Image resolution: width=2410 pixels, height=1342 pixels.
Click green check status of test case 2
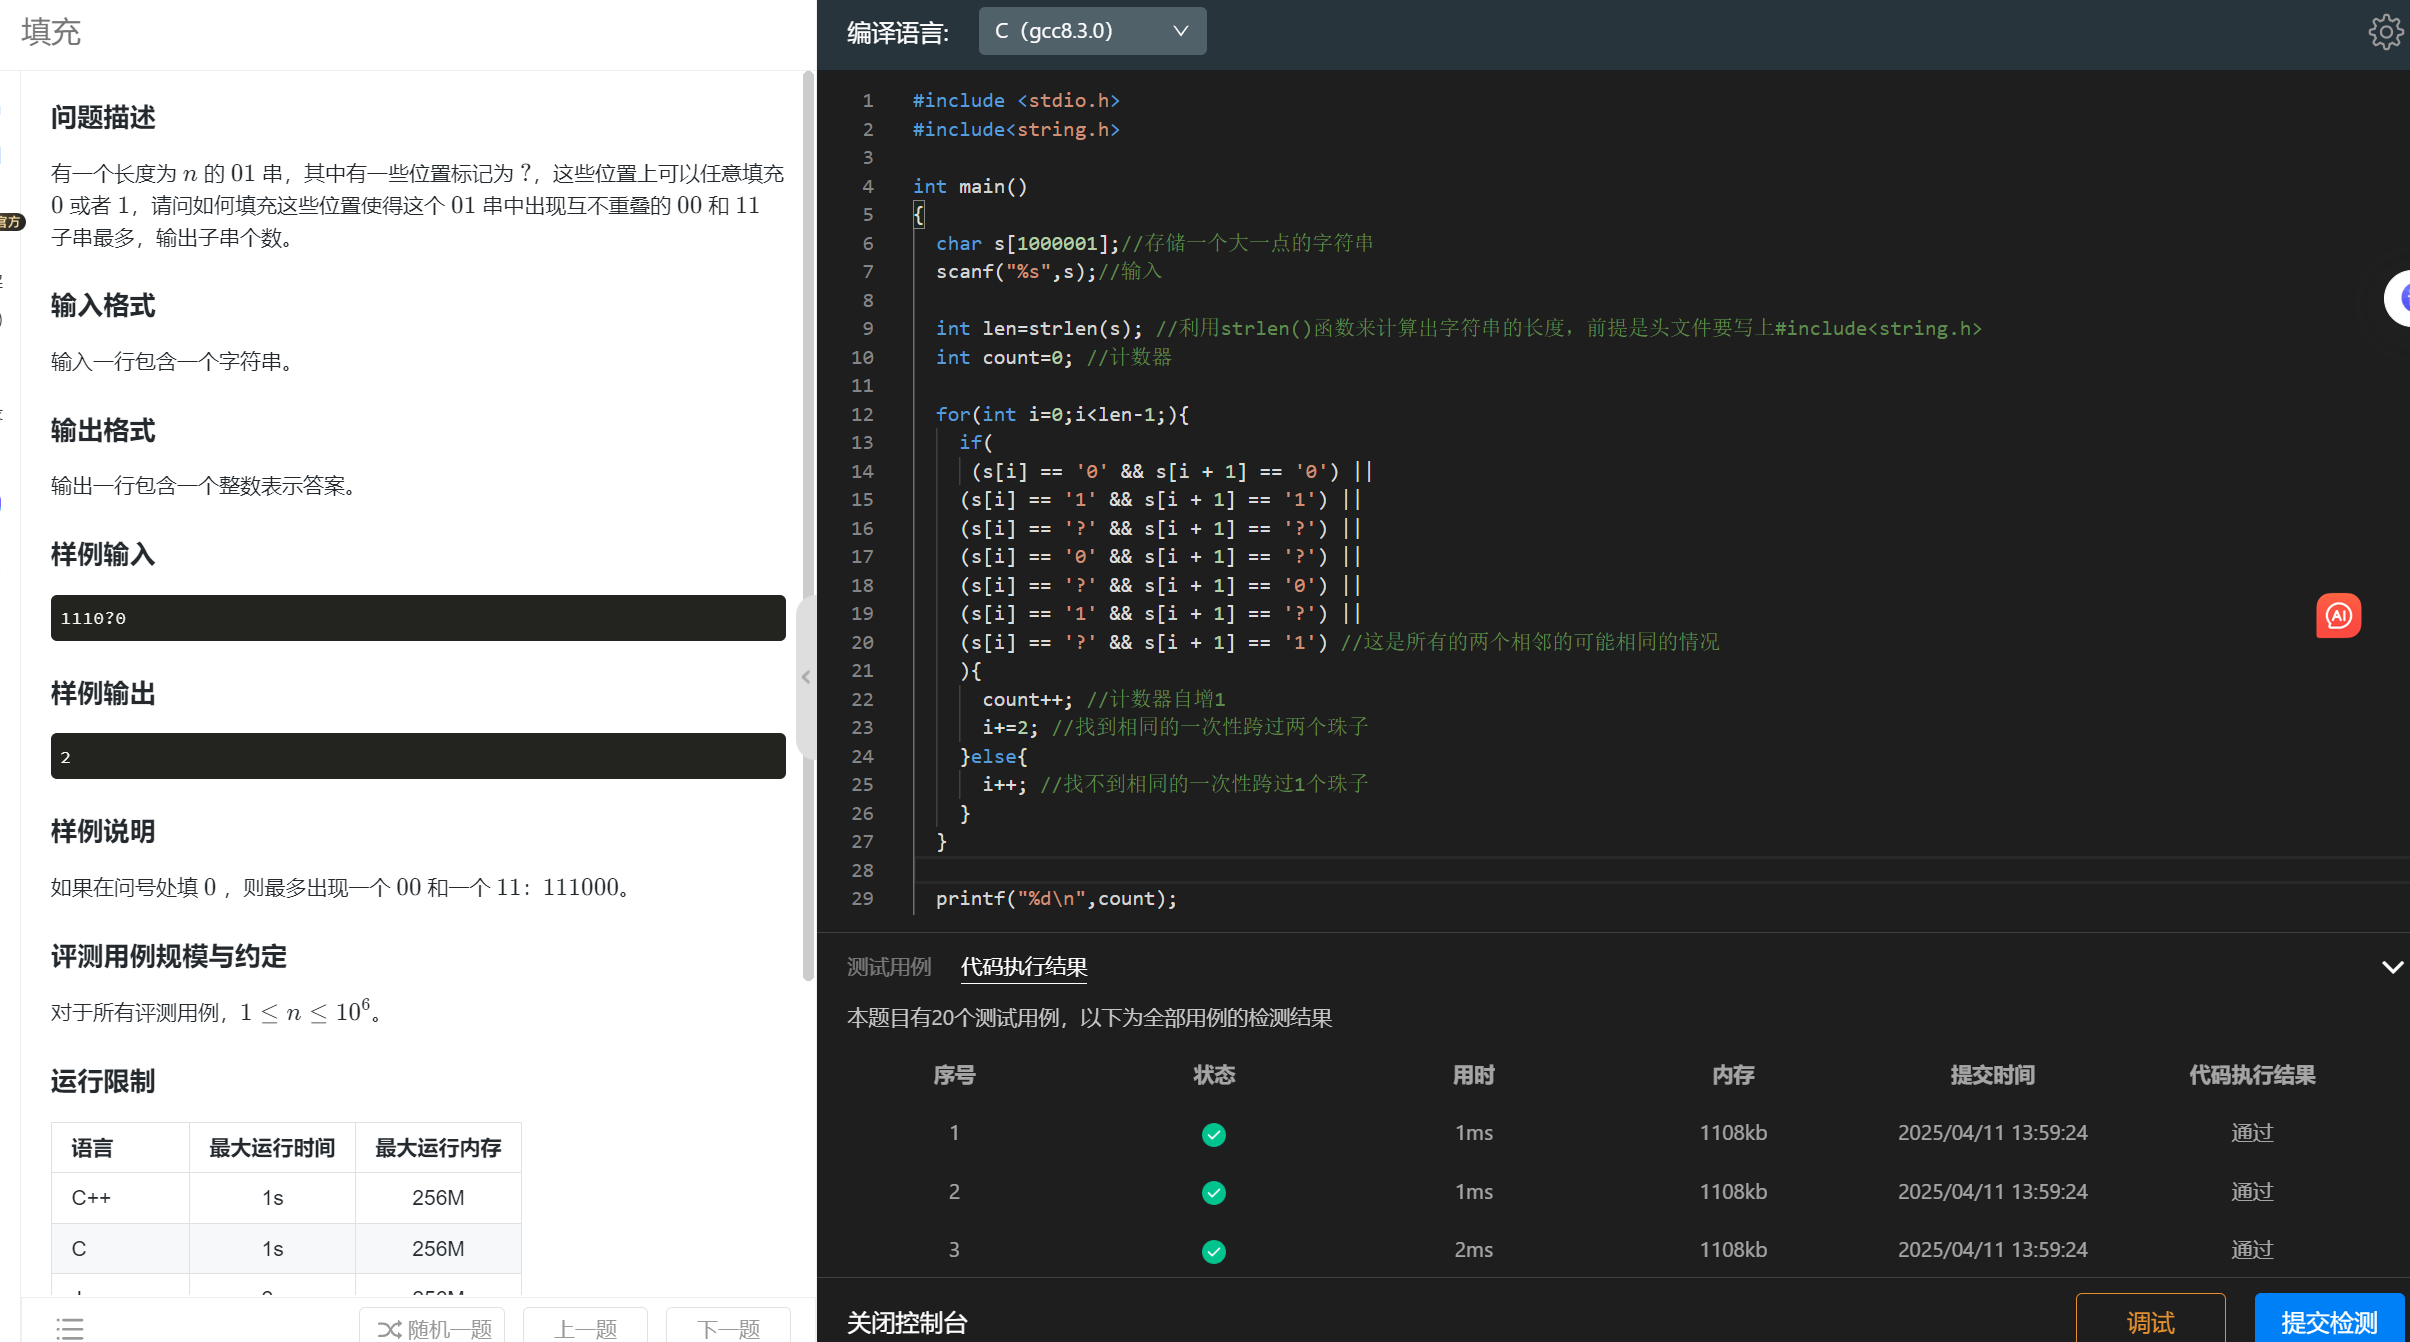1213,1192
